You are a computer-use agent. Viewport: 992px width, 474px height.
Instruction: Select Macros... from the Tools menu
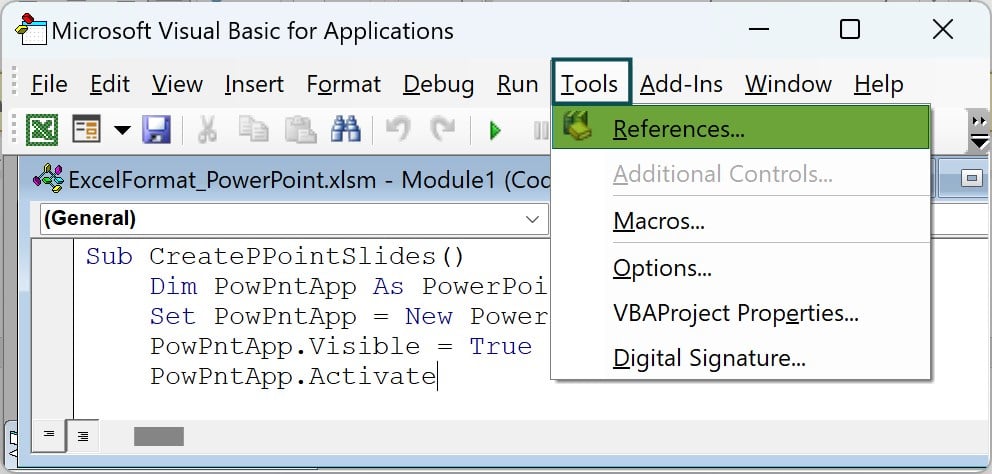[741, 221]
